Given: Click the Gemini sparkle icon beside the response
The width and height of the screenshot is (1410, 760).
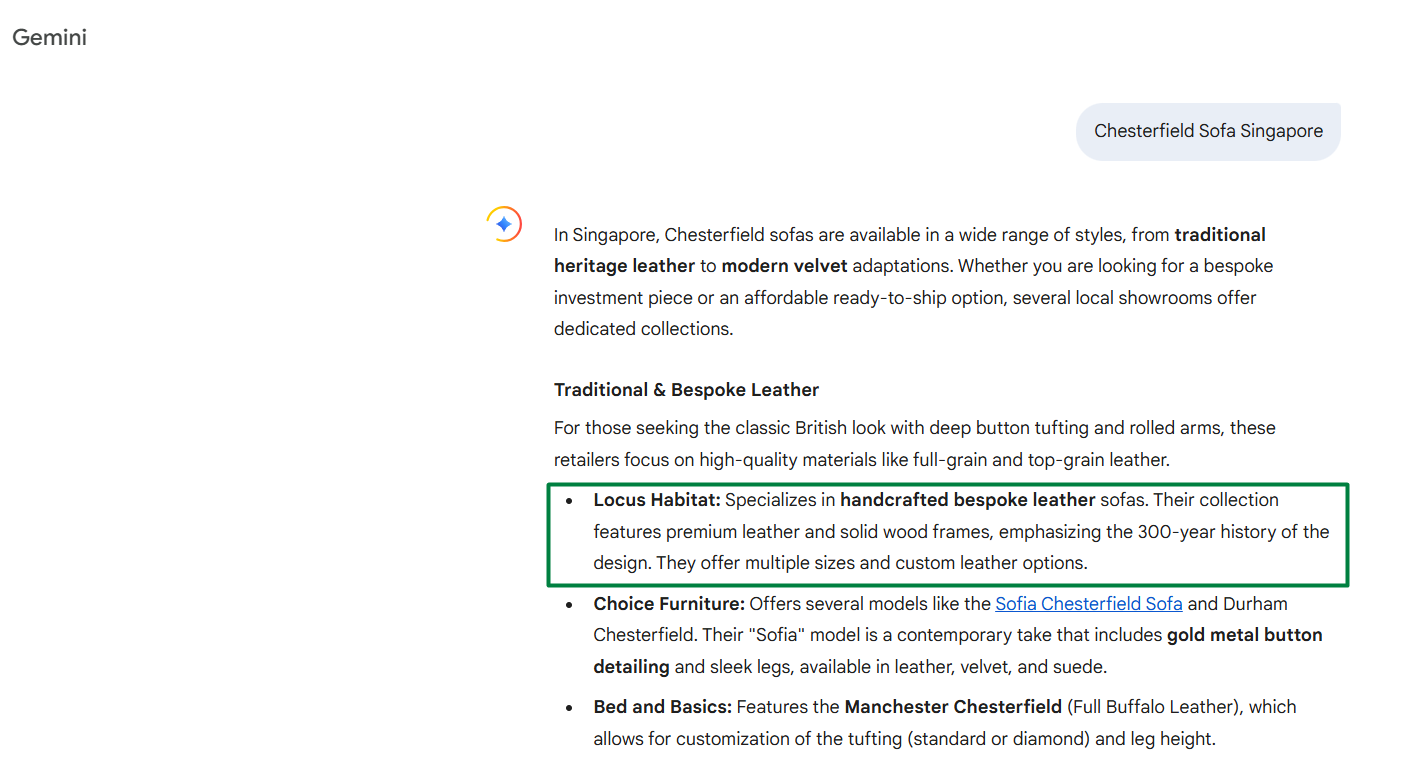Looking at the screenshot, I should pyautogui.click(x=504, y=224).
